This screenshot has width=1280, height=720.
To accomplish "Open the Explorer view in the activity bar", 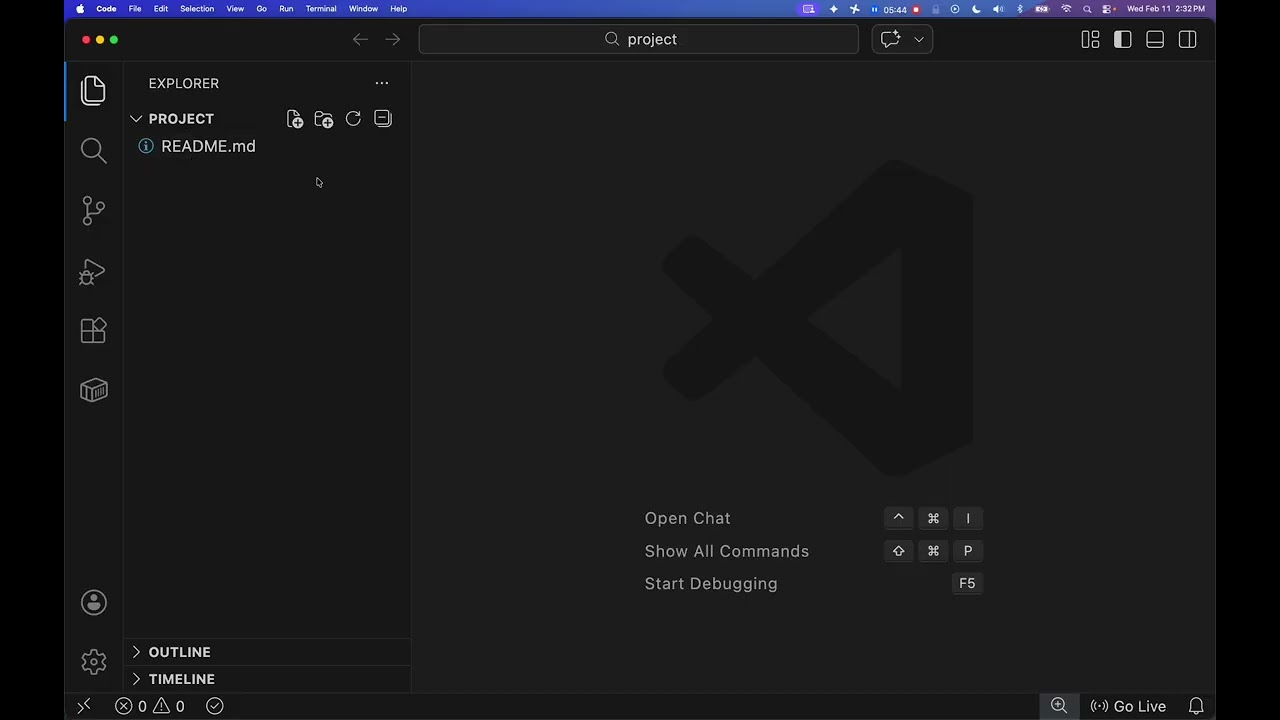I will click(x=93, y=90).
